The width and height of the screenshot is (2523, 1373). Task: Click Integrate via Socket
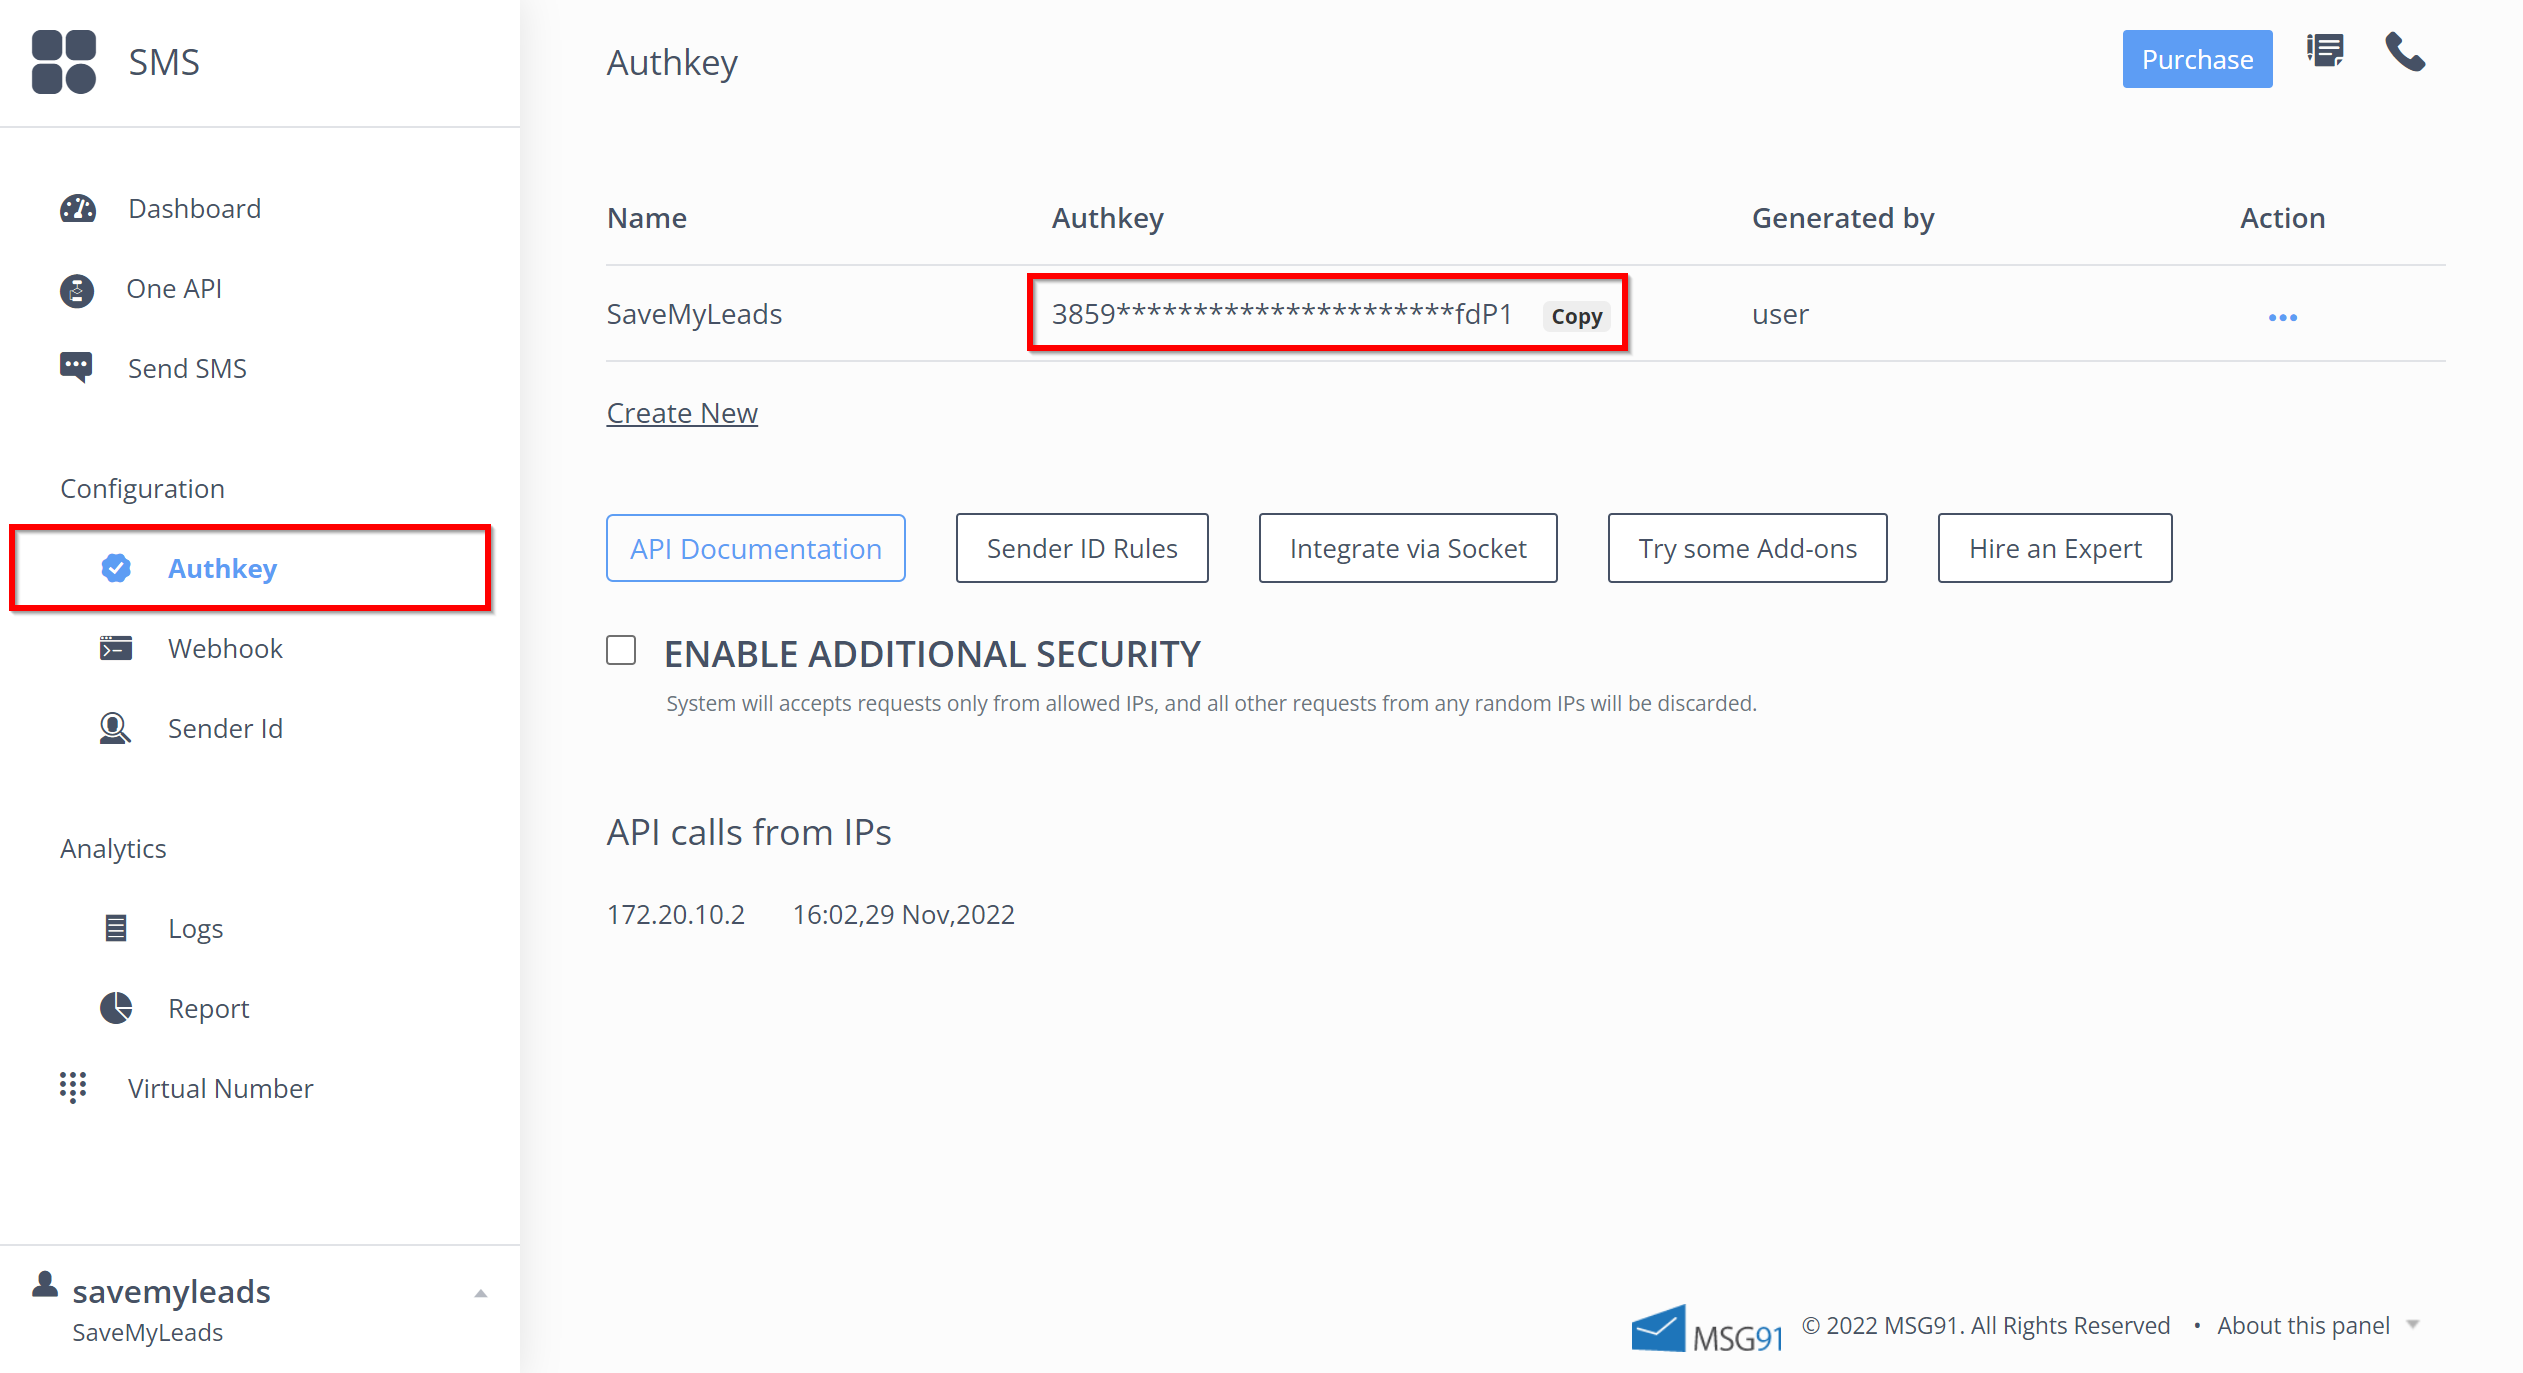point(1408,548)
